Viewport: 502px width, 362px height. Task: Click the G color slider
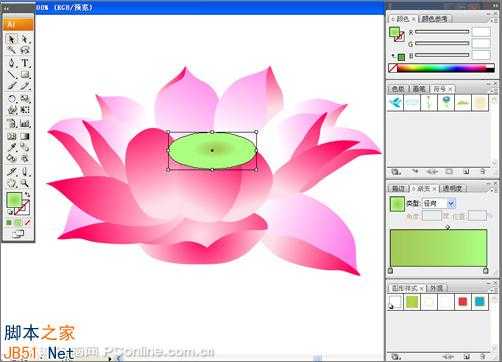click(x=442, y=44)
